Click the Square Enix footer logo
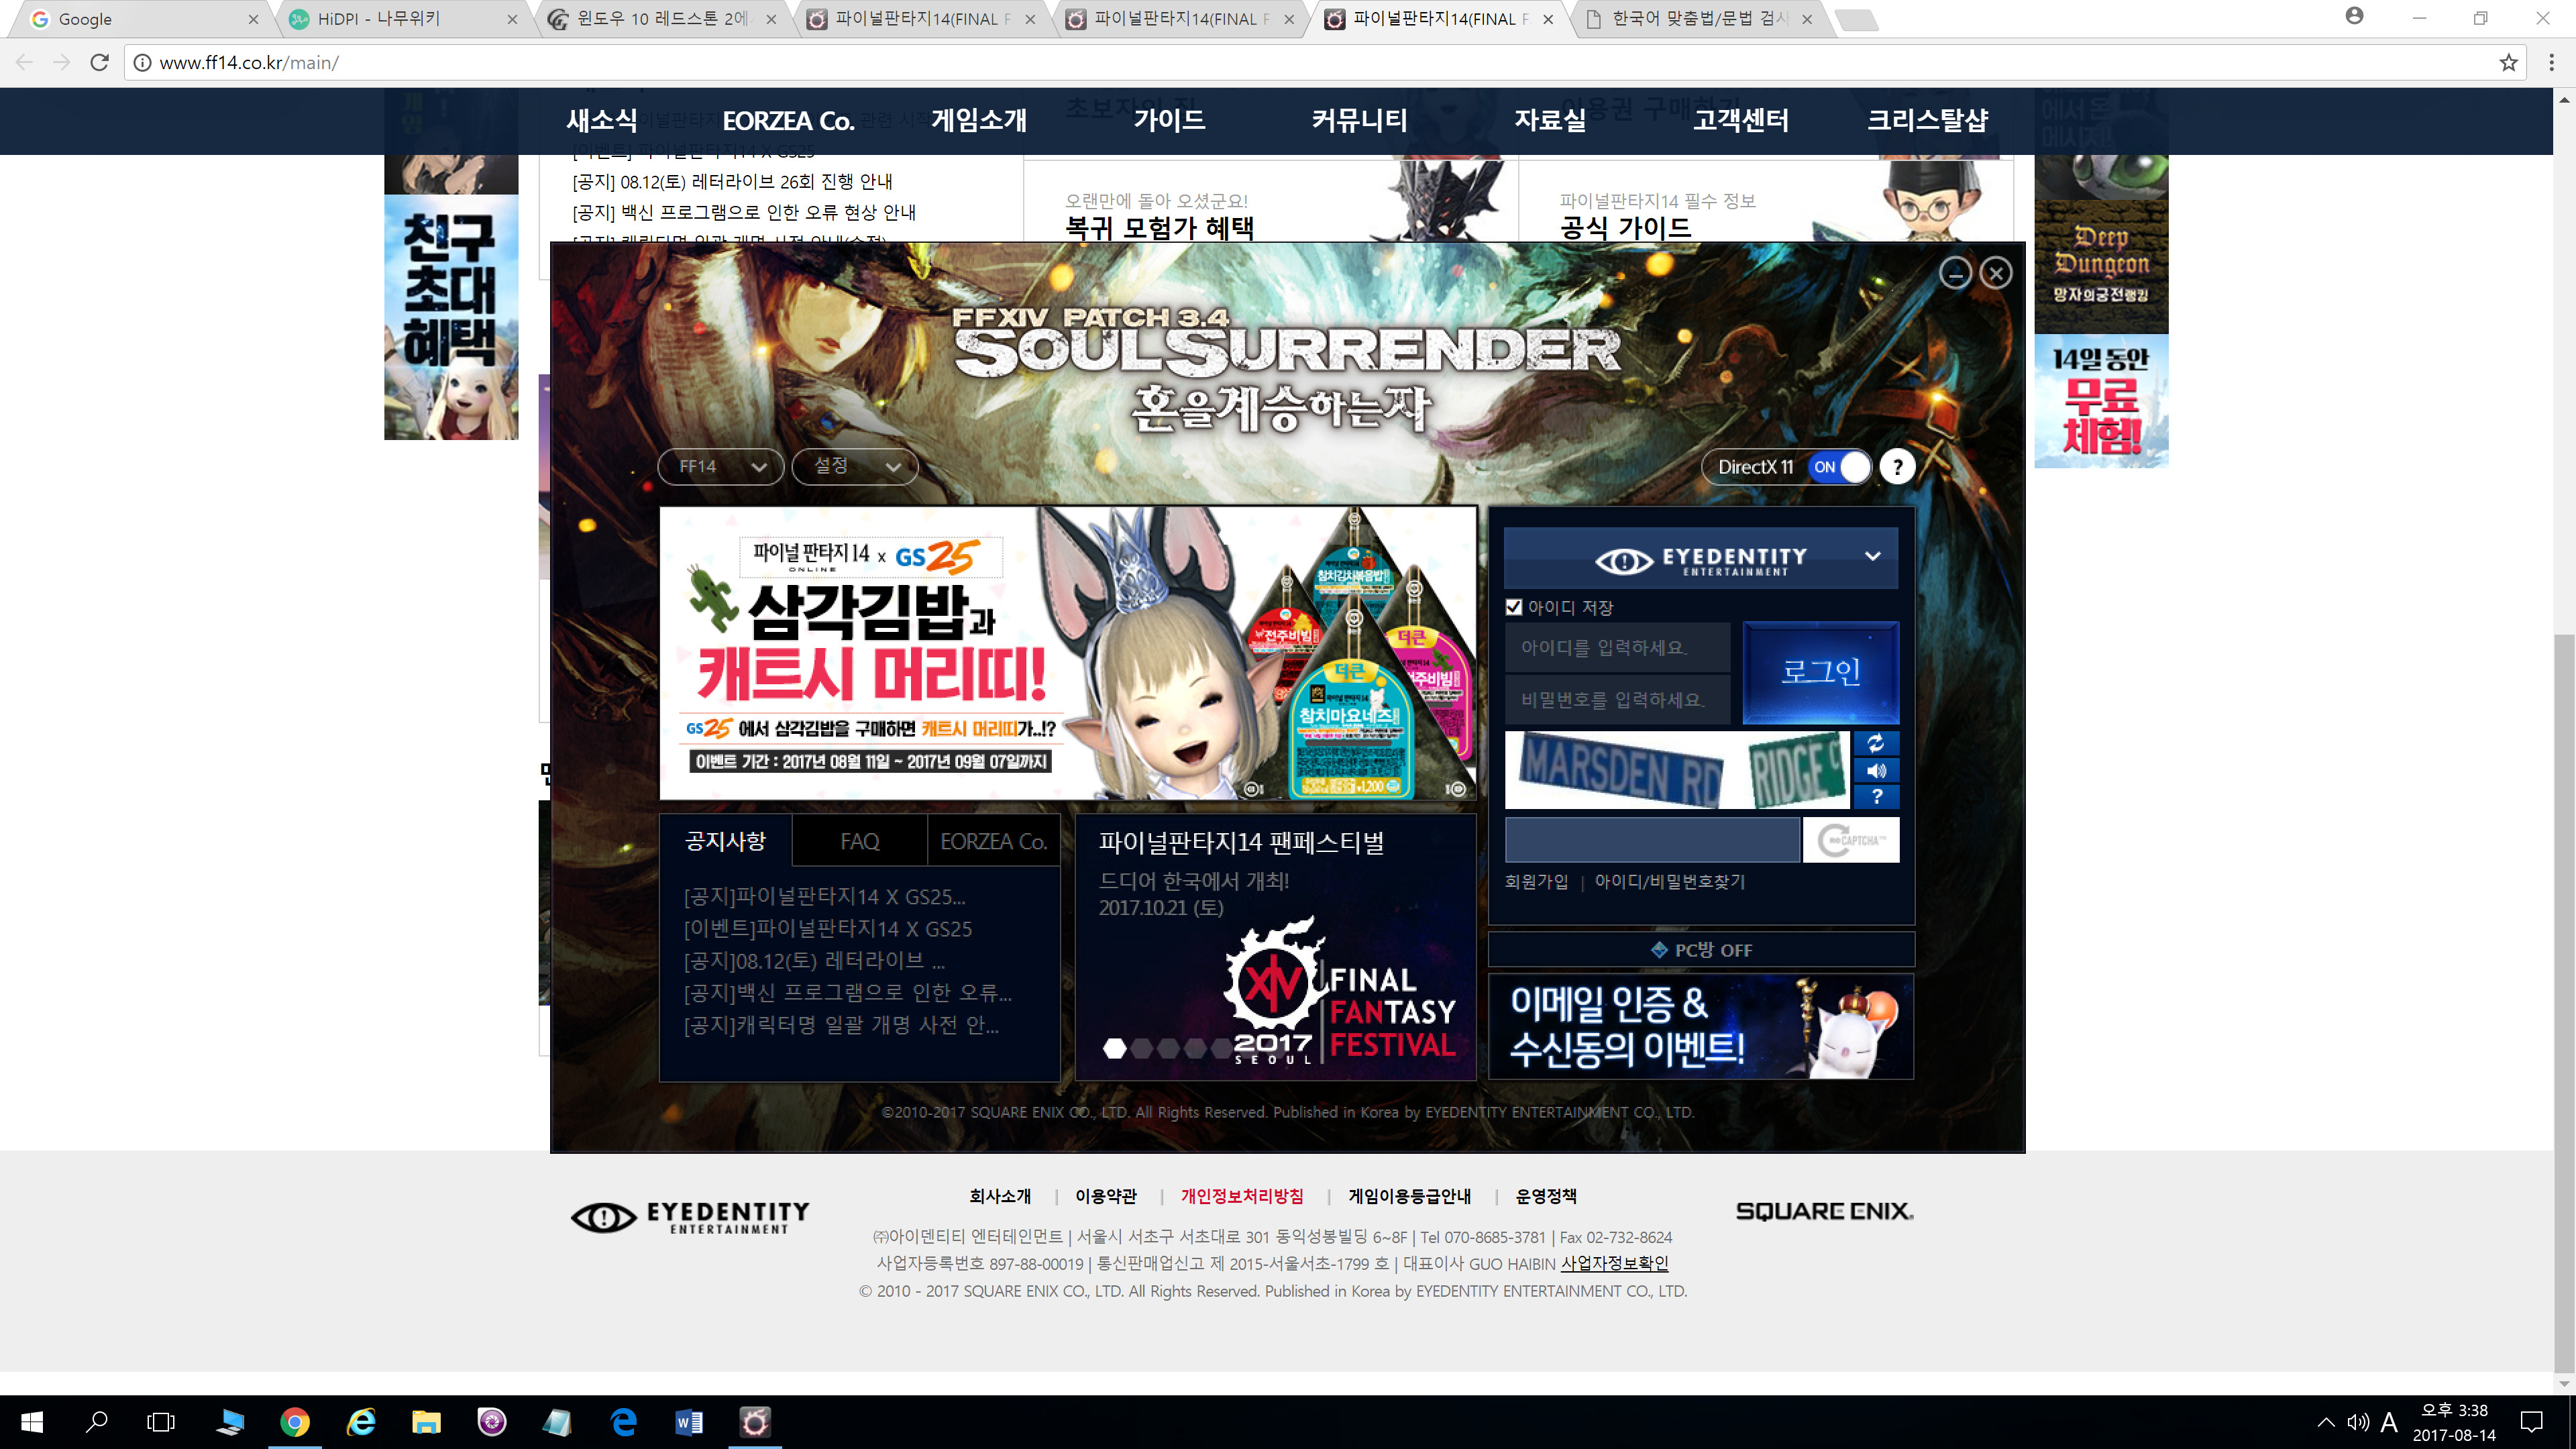 click(x=1824, y=1211)
